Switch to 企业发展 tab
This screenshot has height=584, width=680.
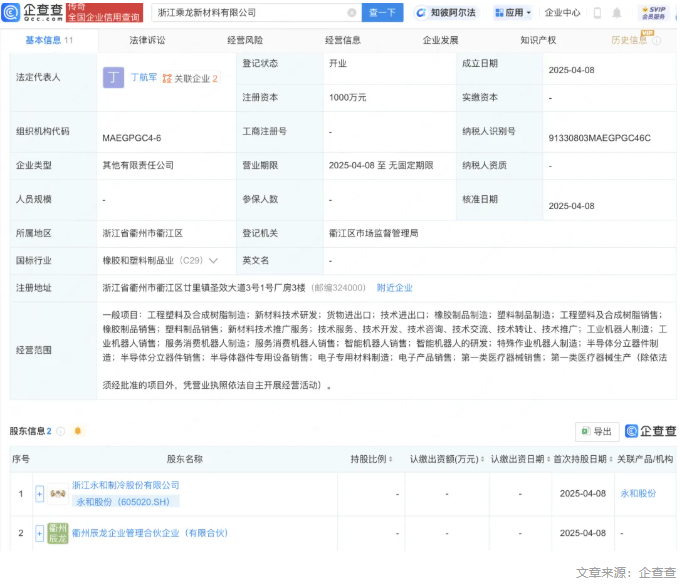[x=440, y=40]
